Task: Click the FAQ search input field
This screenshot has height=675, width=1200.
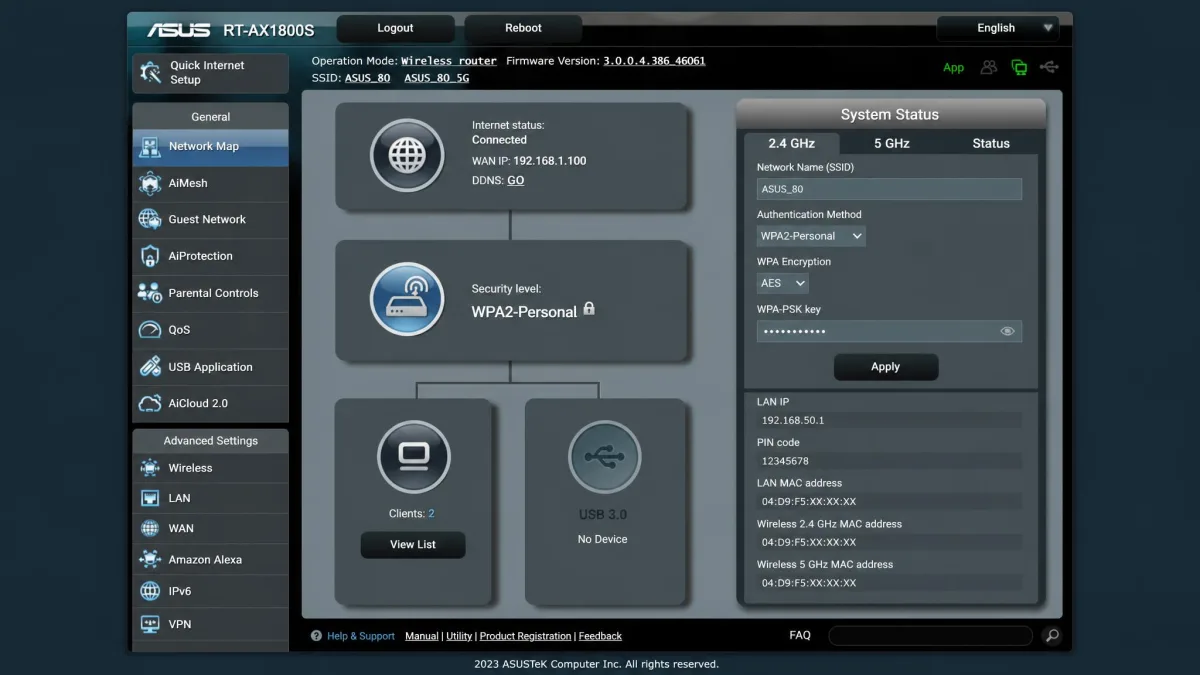Action: click(930, 636)
